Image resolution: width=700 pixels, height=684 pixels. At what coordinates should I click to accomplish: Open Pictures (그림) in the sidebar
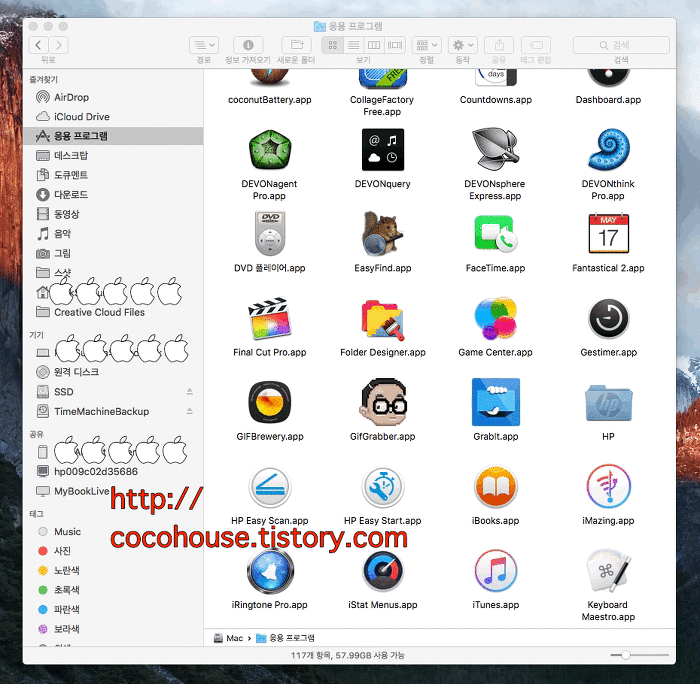[113, 253]
